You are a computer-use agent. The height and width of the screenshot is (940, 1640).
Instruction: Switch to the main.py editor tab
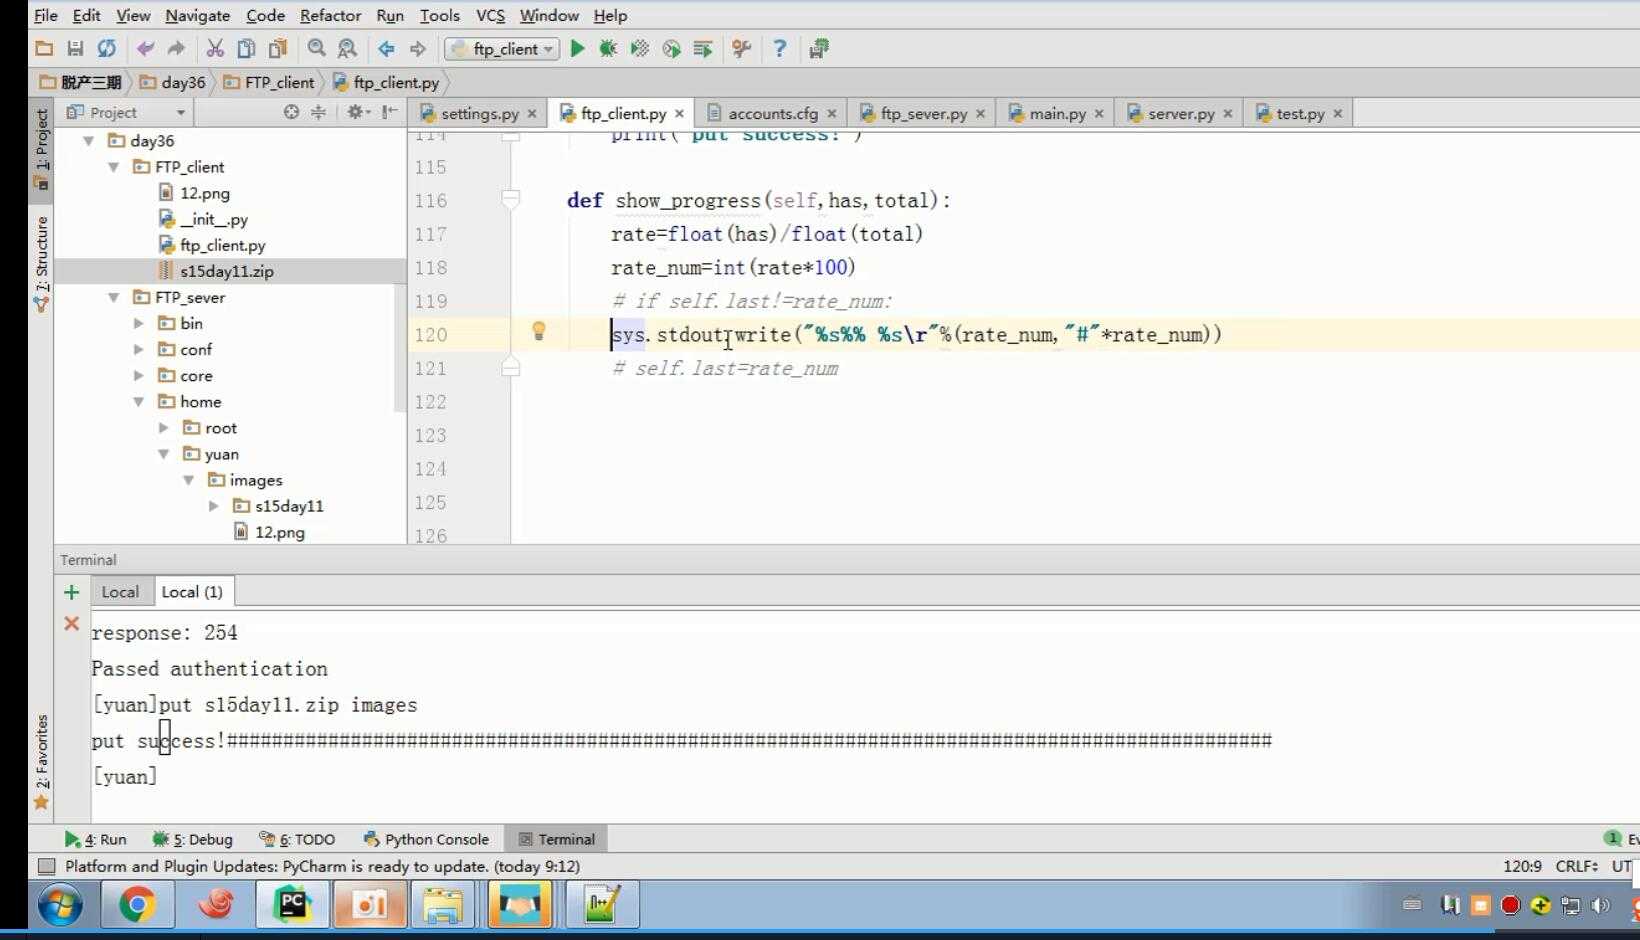1056,113
